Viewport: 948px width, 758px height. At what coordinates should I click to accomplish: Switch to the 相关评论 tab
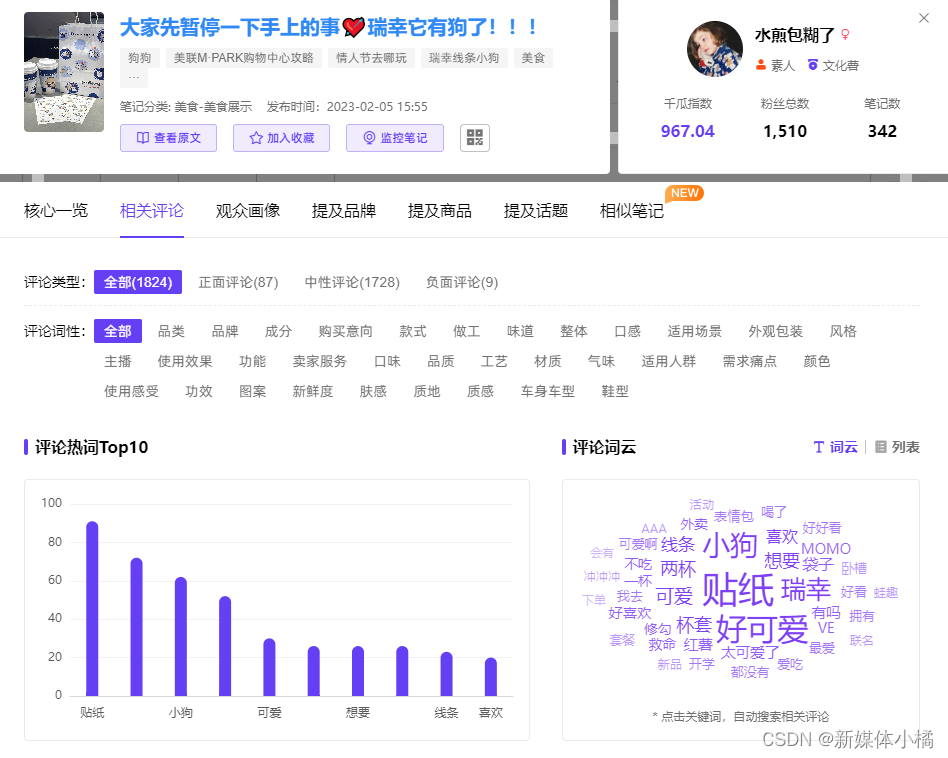[152, 210]
